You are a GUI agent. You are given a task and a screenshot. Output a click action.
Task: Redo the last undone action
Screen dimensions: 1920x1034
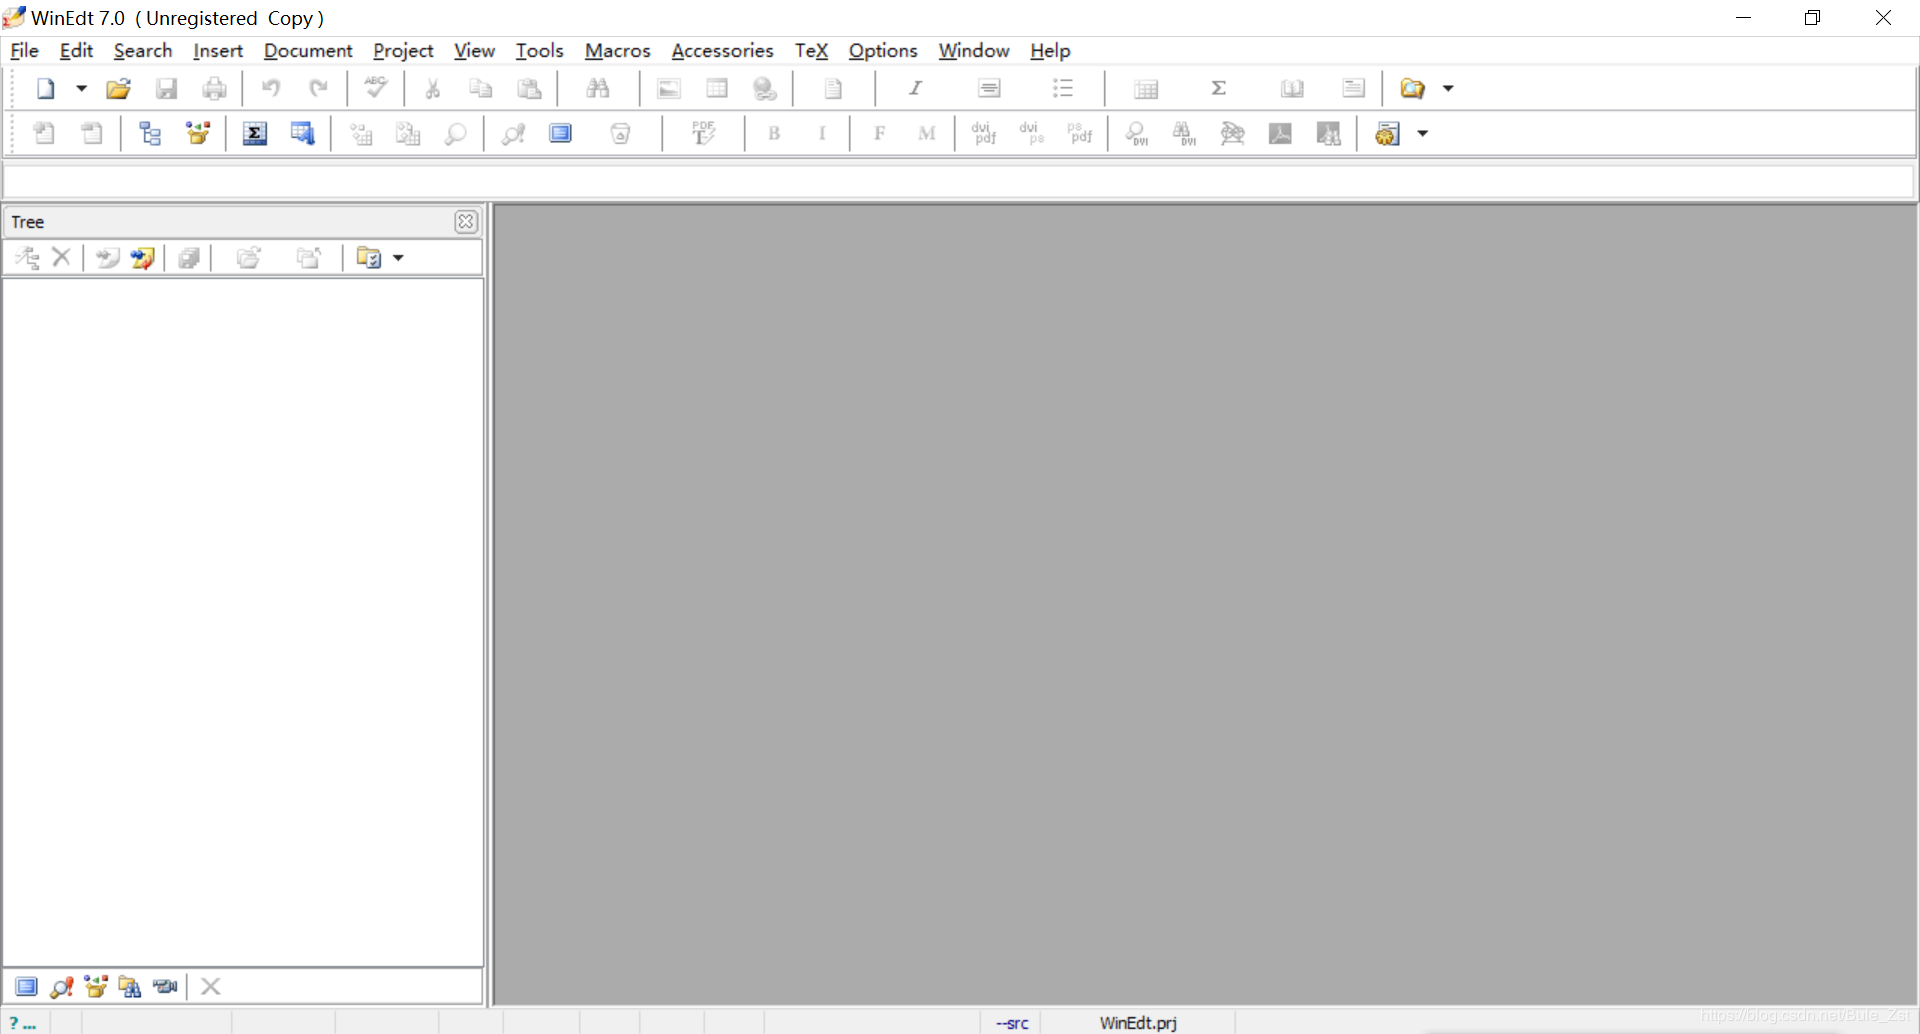(319, 89)
